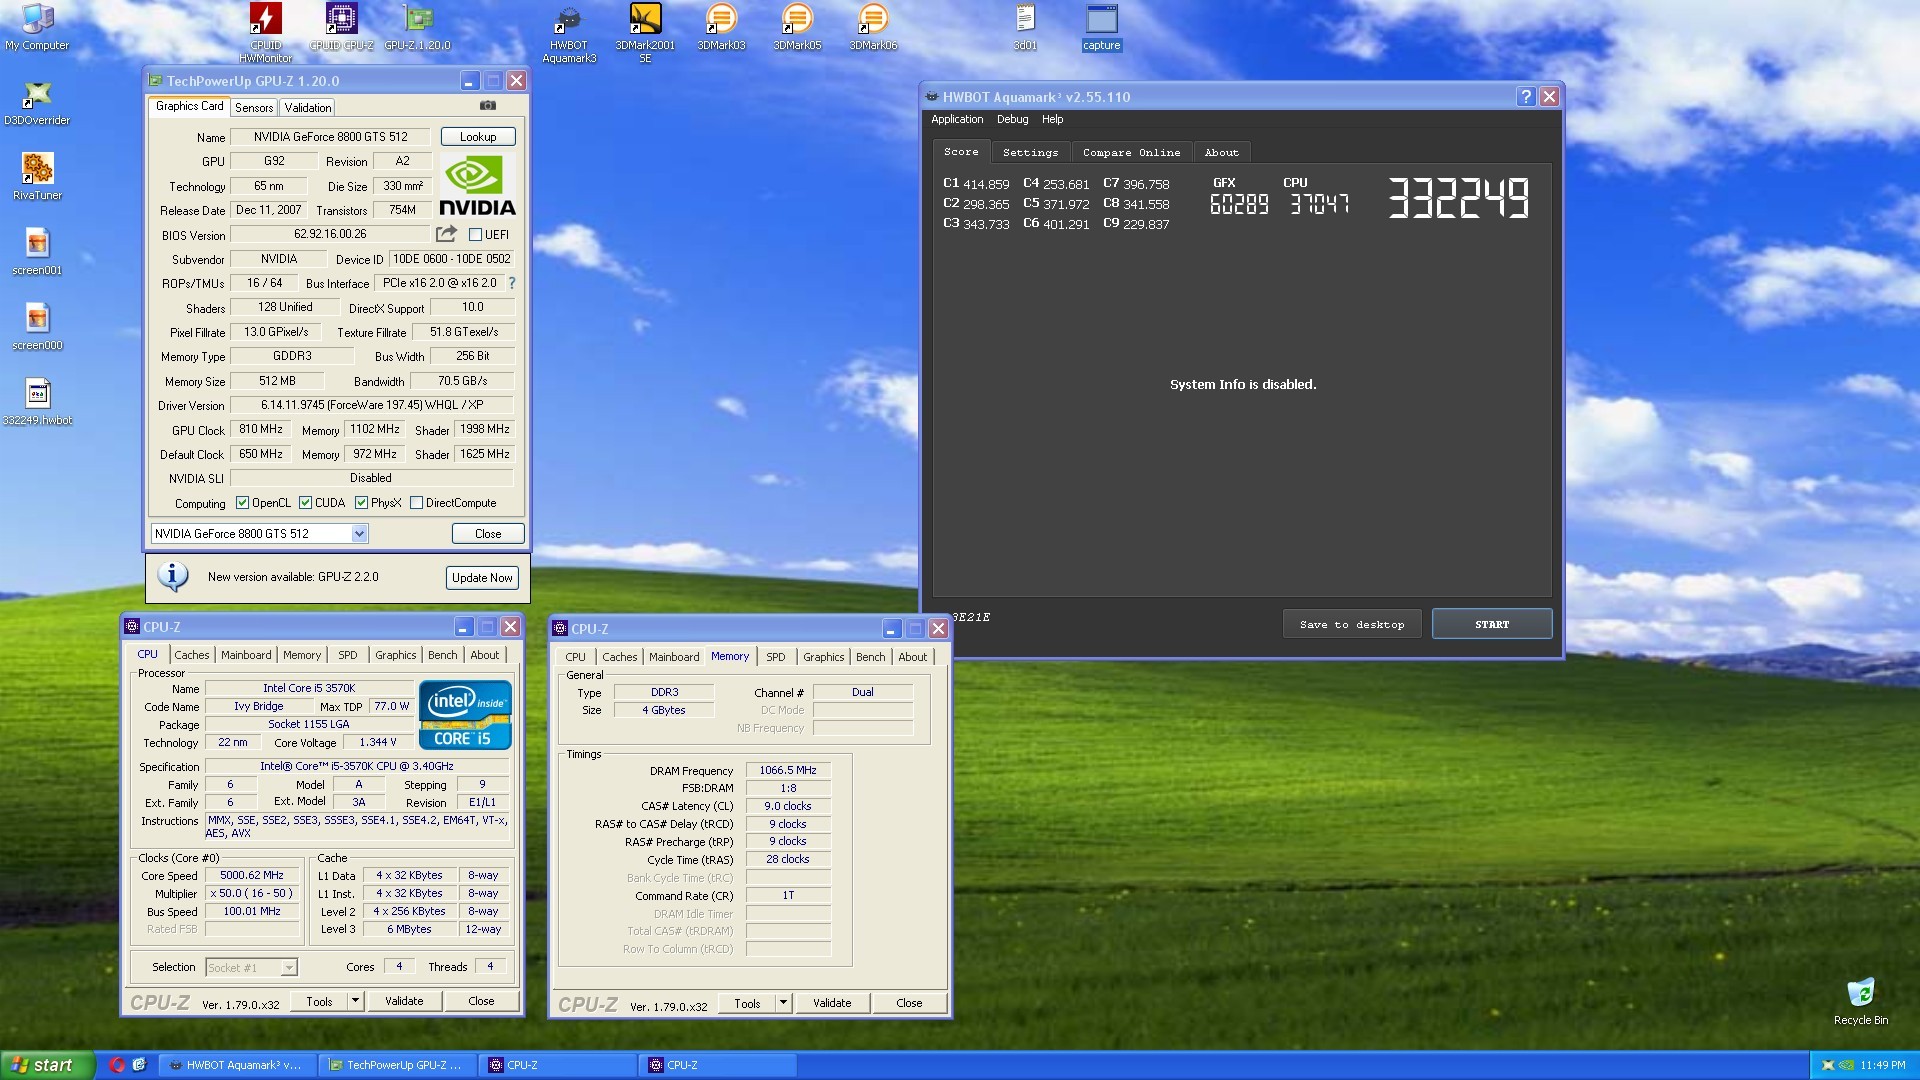1920x1080 pixels.
Task: Launch 3DMark03 desktop shortcut
Action: coord(721,27)
